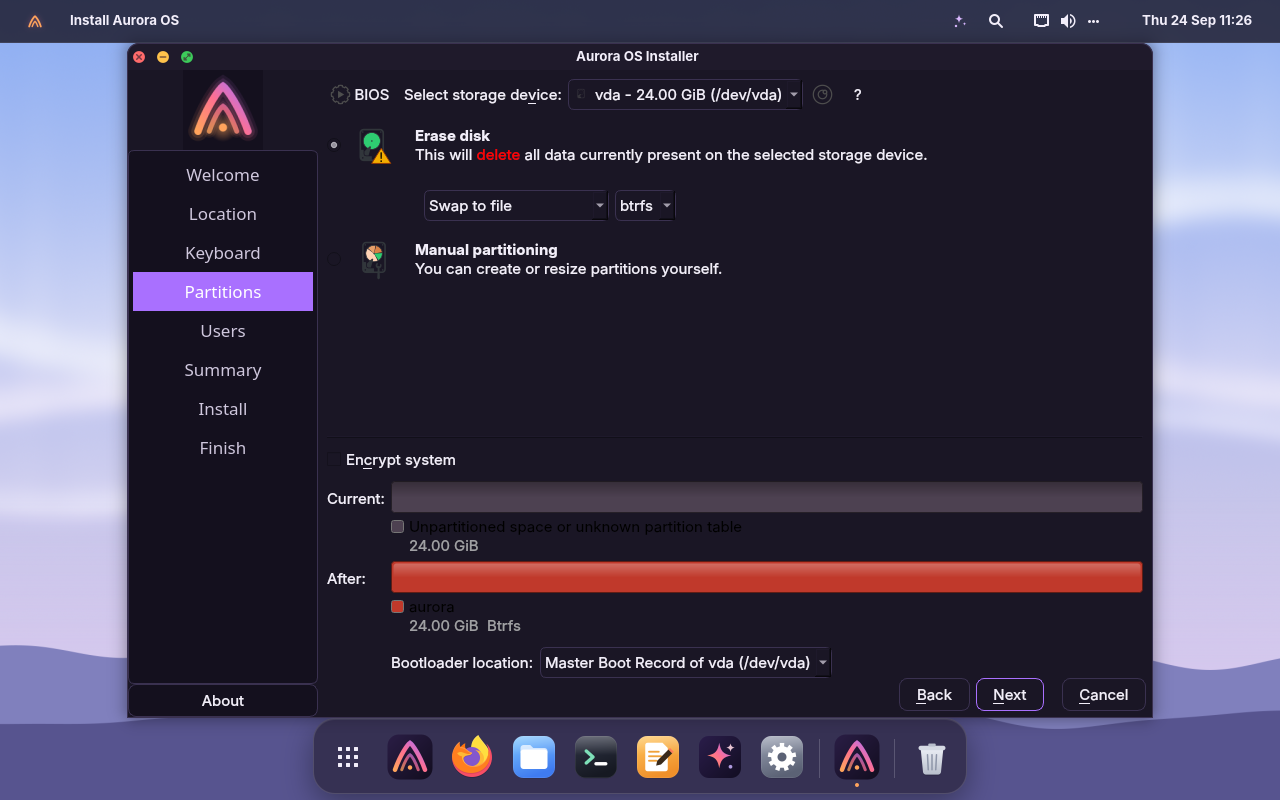This screenshot has height=800, width=1280.
Task: Select the Keyboard step in sidebar
Action: tap(223, 253)
